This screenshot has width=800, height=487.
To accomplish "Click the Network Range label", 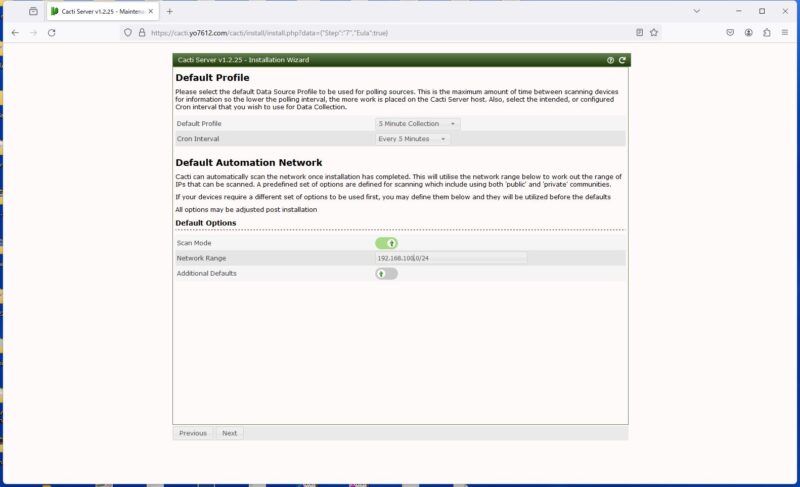I will coord(201,259).
